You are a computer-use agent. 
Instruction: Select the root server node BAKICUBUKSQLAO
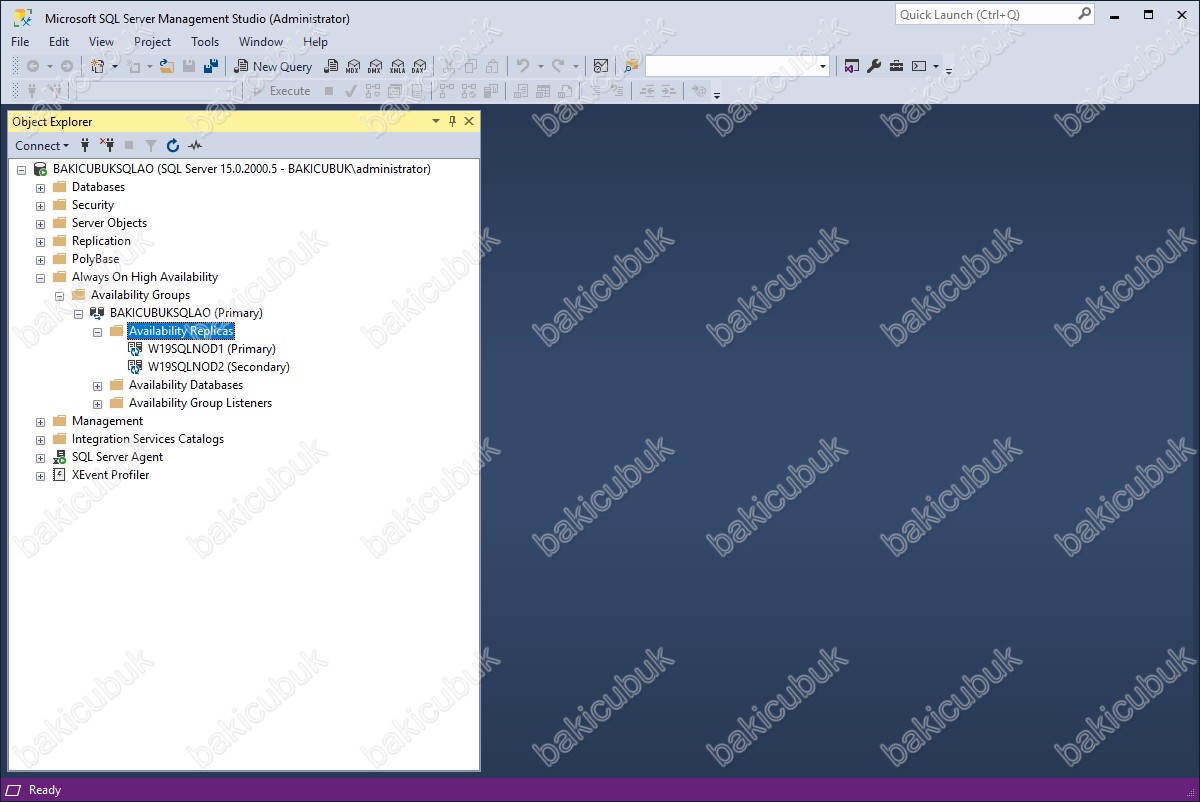point(241,169)
